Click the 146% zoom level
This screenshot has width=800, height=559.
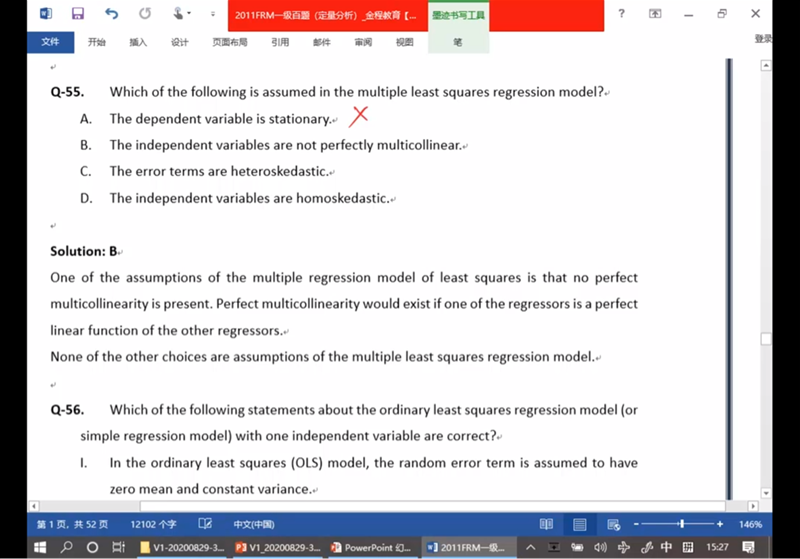pyautogui.click(x=750, y=524)
